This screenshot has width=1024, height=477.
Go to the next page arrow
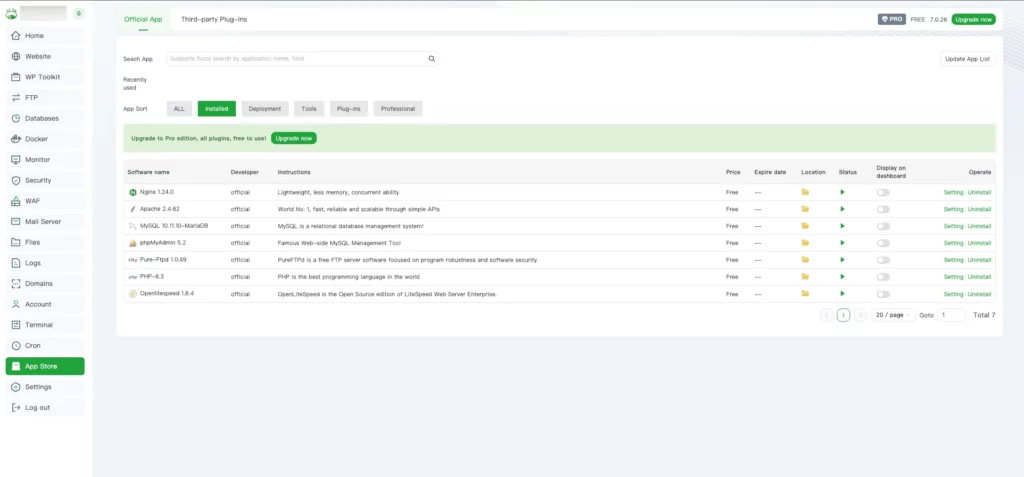pos(861,315)
